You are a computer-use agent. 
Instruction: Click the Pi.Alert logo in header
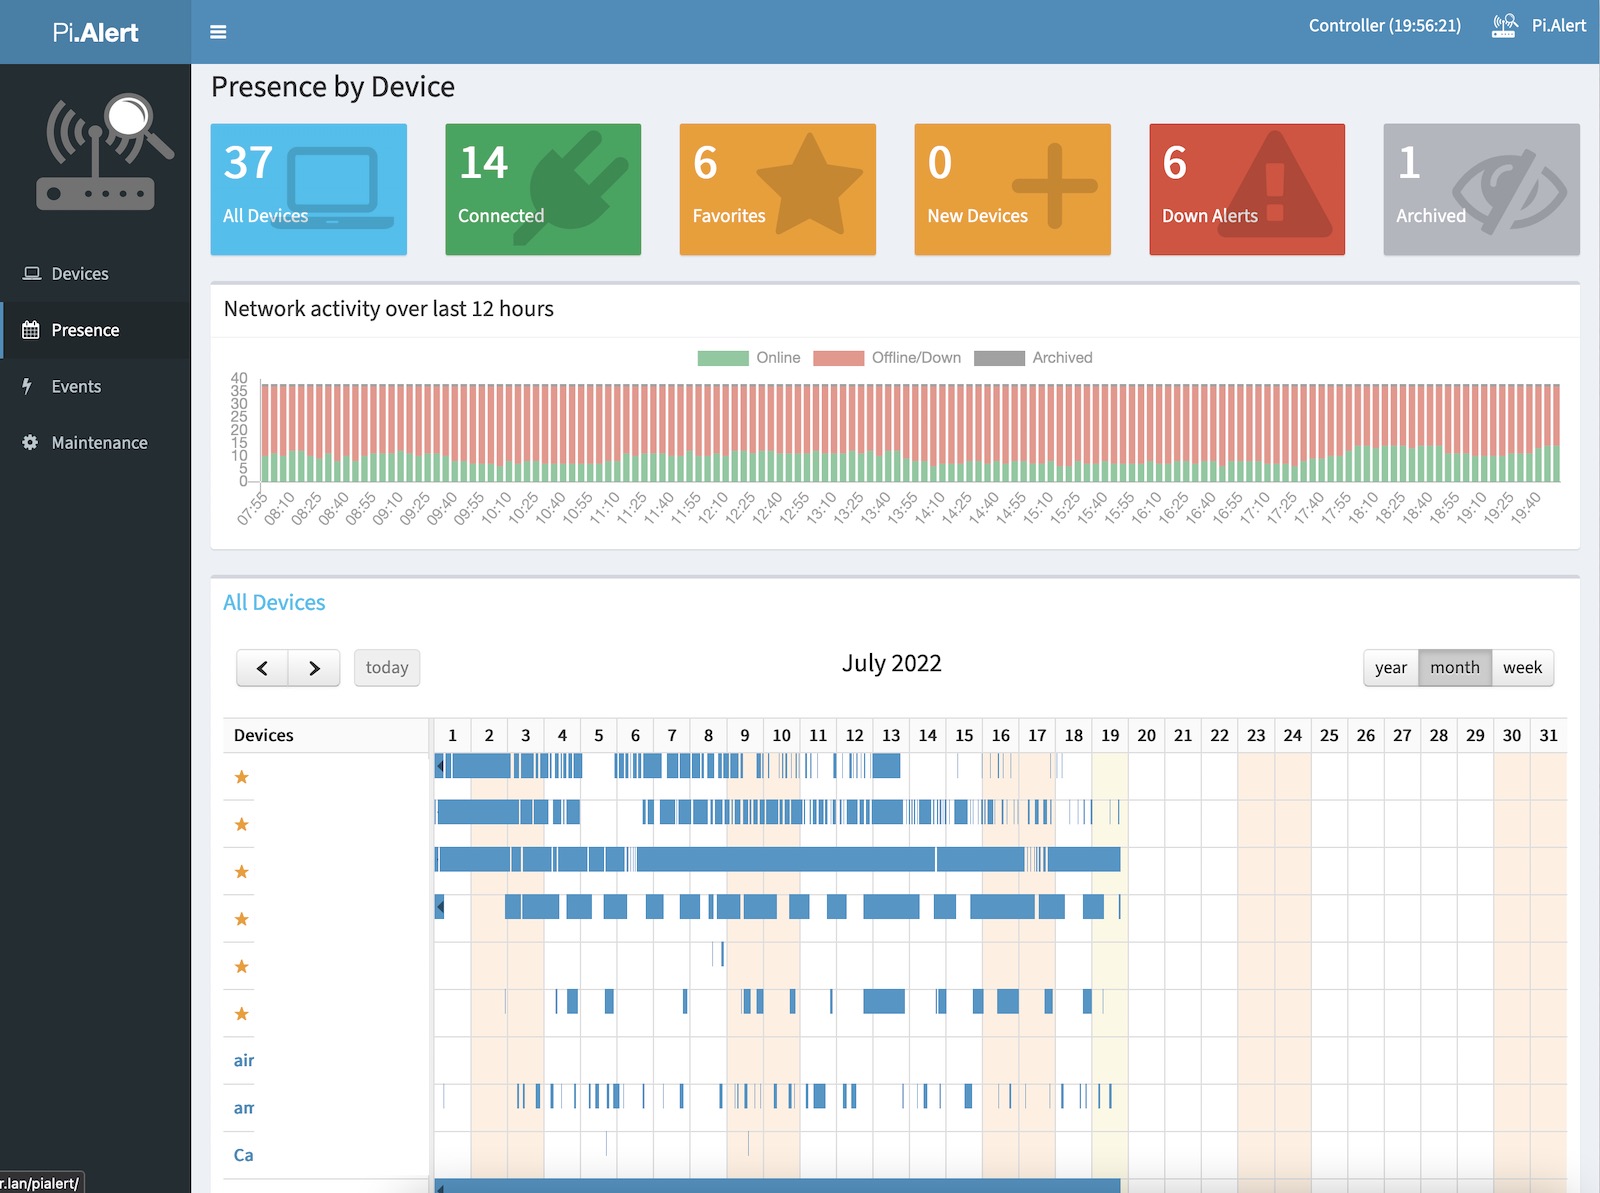pos(95,32)
